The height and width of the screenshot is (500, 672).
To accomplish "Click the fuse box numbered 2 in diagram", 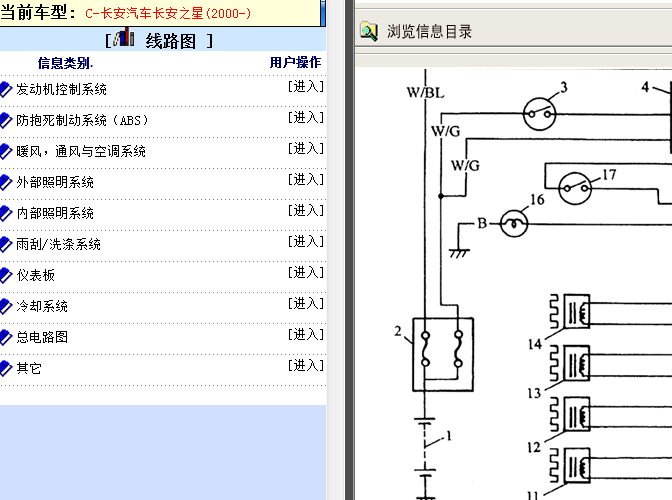I will pyautogui.click(x=443, y=354).
